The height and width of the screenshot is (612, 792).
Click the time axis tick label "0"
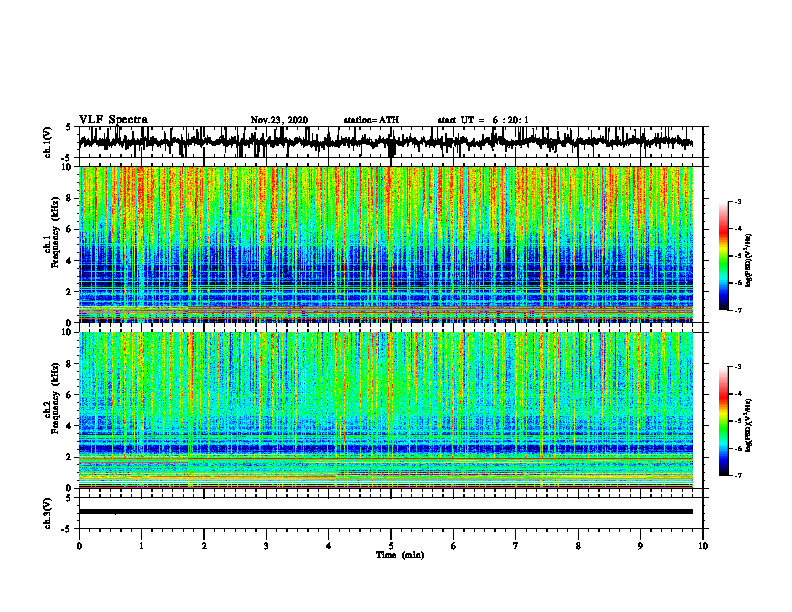[x=79, y=546]
